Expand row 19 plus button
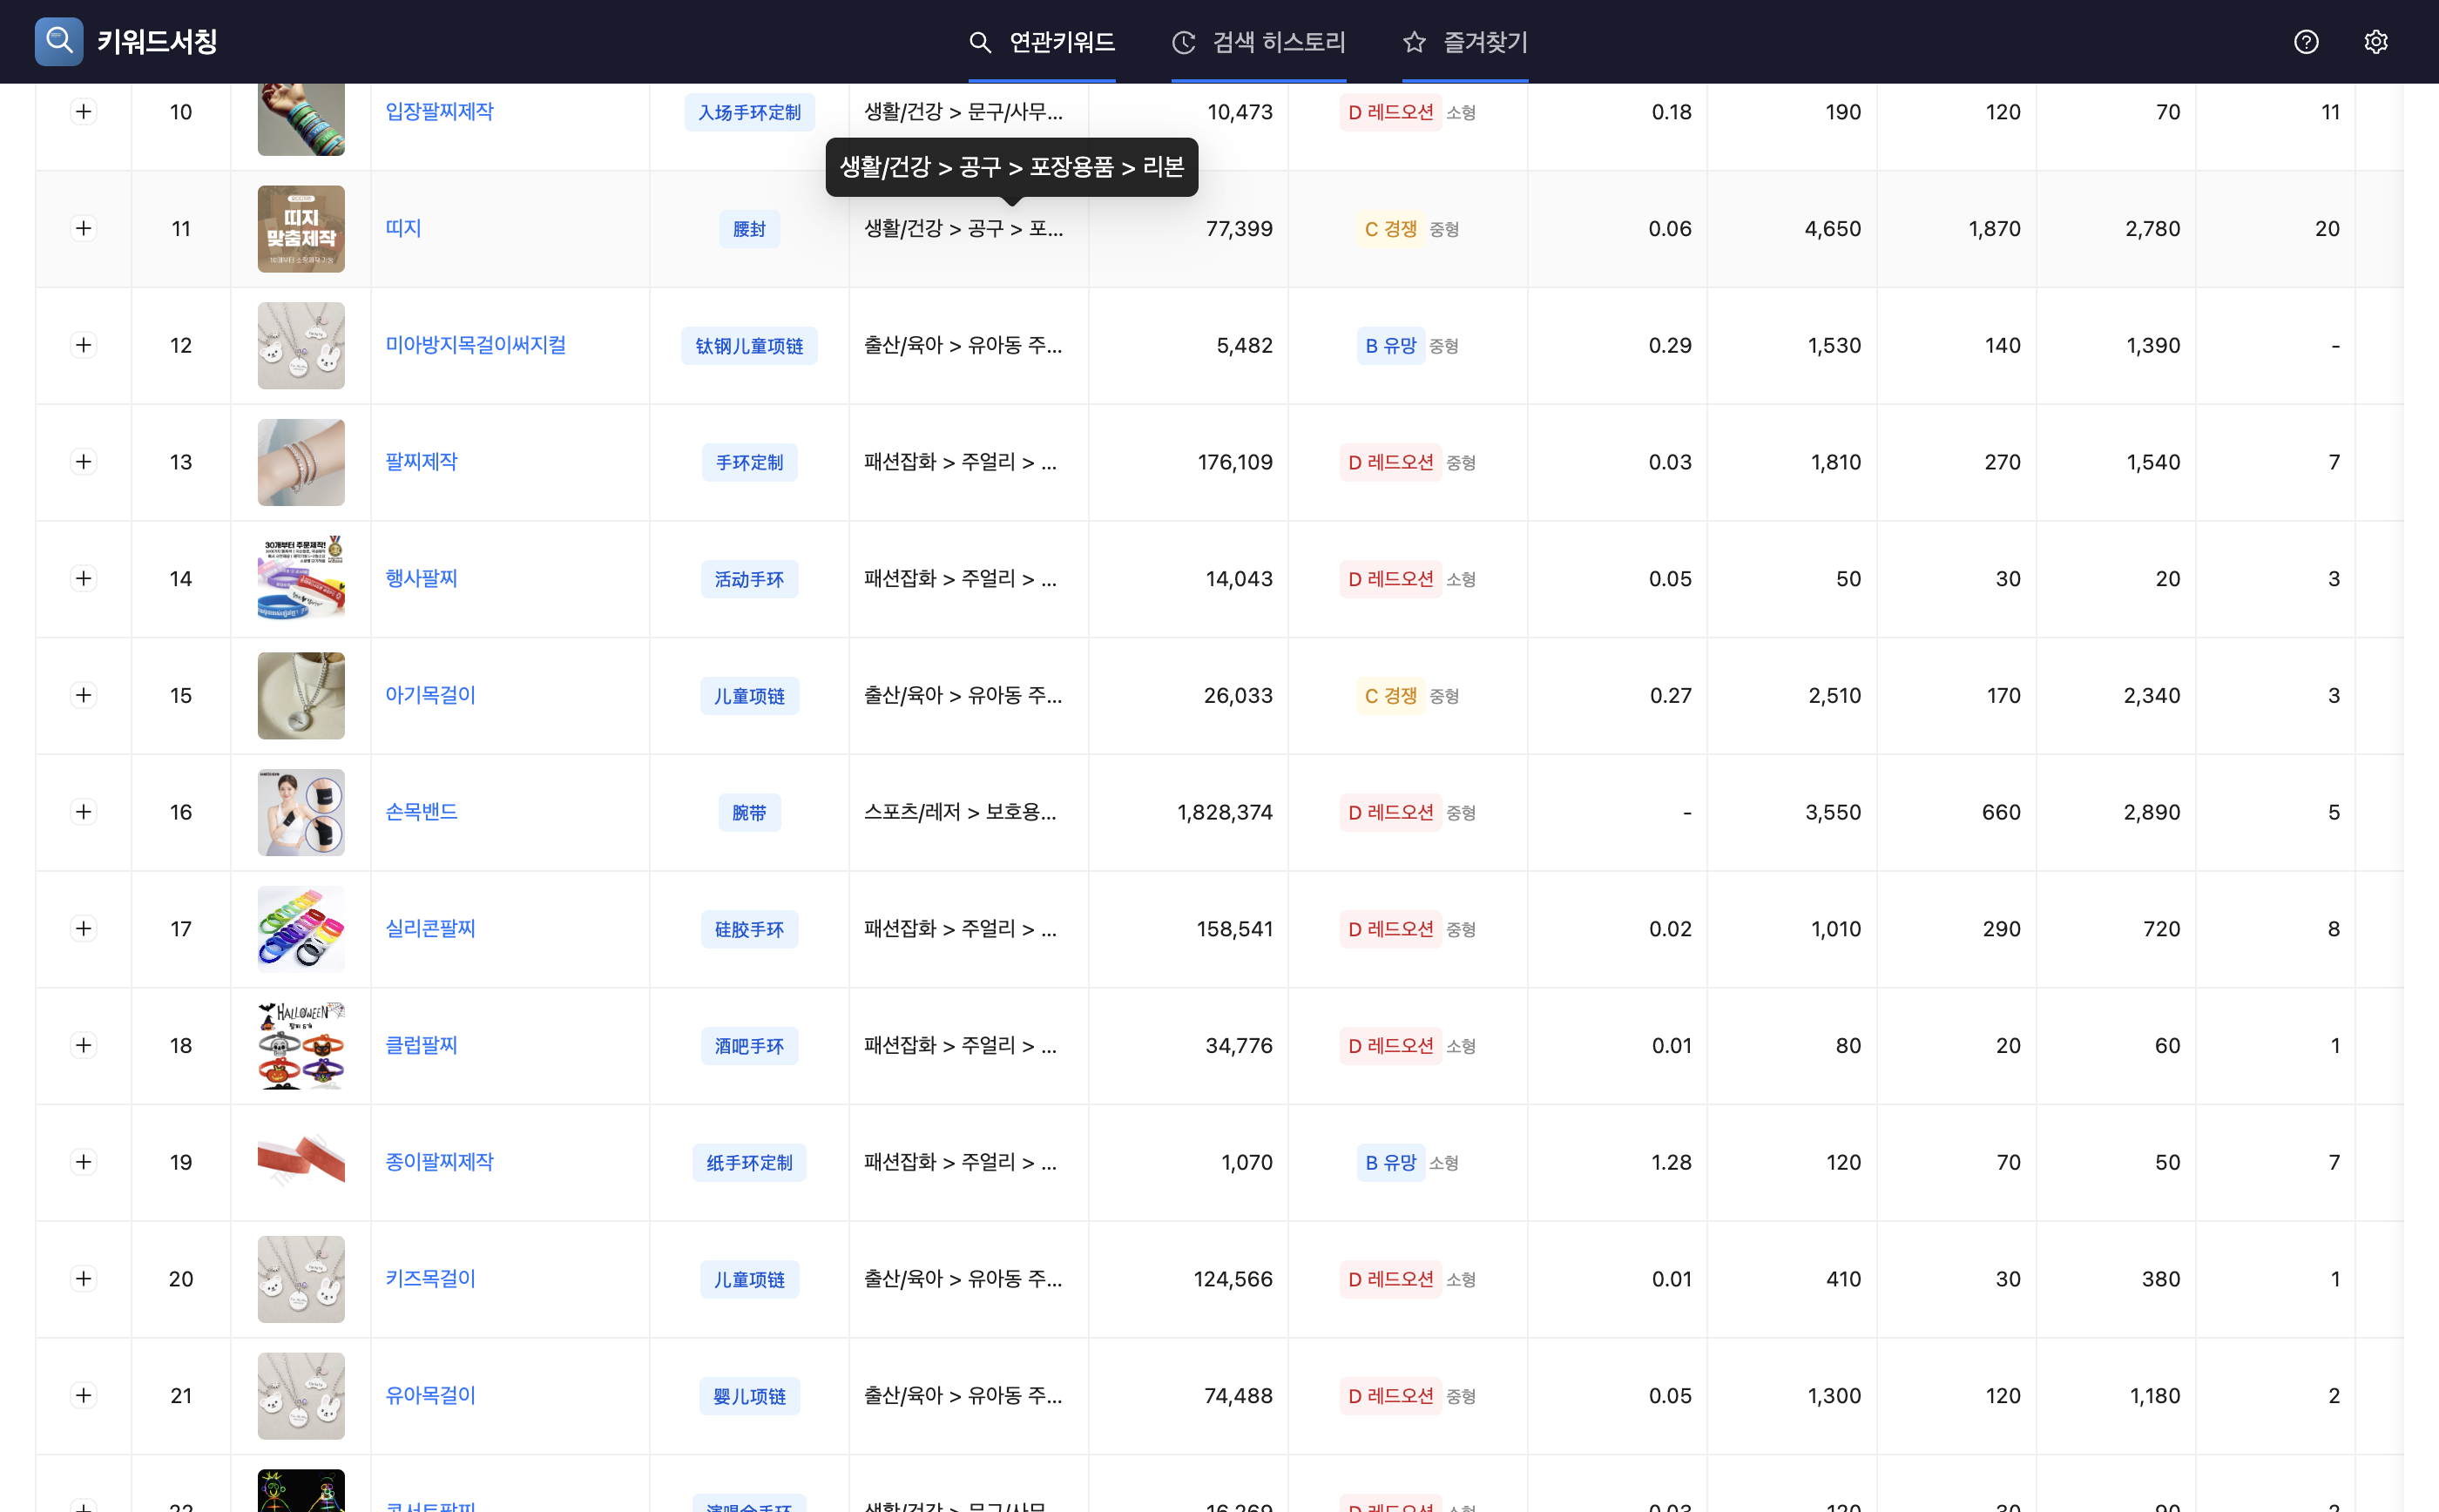Image resolution: width=2439 pixels, height=1512 pixels. (x=84, y=1162)
